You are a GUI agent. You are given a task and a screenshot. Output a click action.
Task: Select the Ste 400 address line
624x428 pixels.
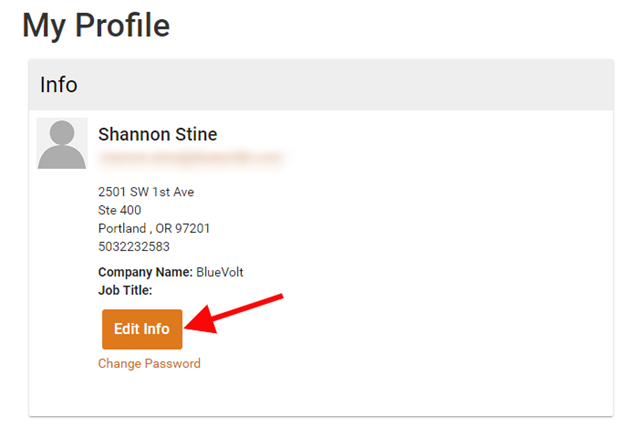click(x=119, y=210)
